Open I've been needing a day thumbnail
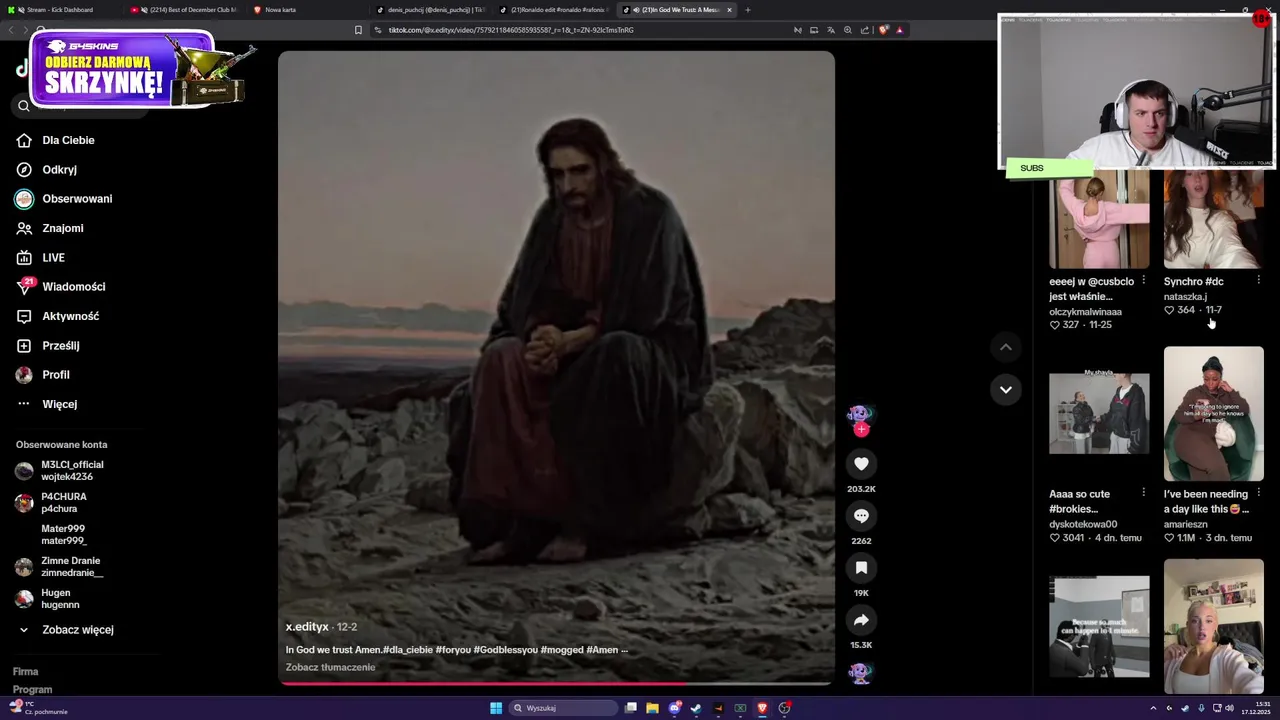This screenshot has height=720, width=1280. point(1213,413)
